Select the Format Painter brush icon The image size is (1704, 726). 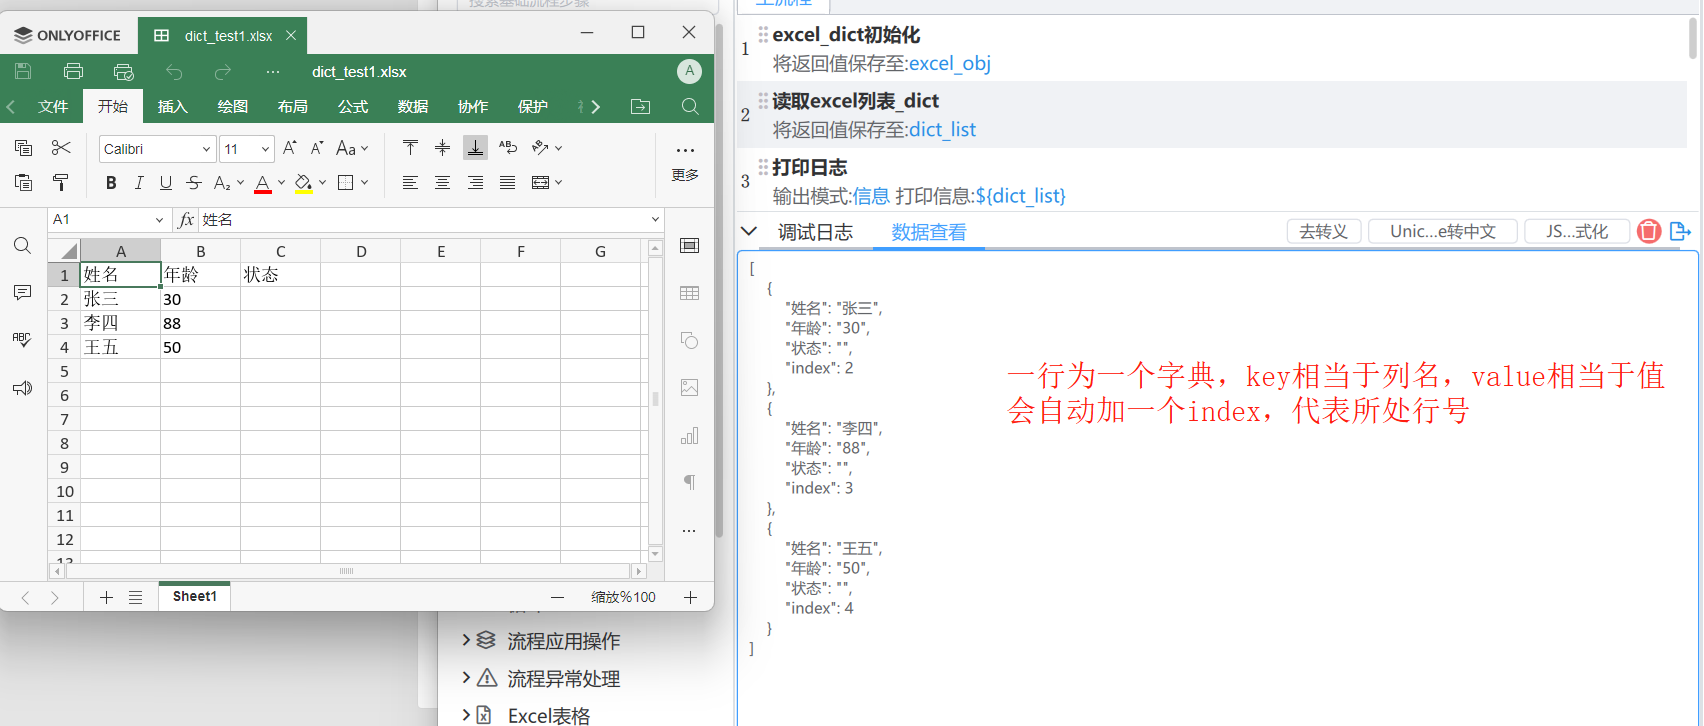(x=61, y=182)
